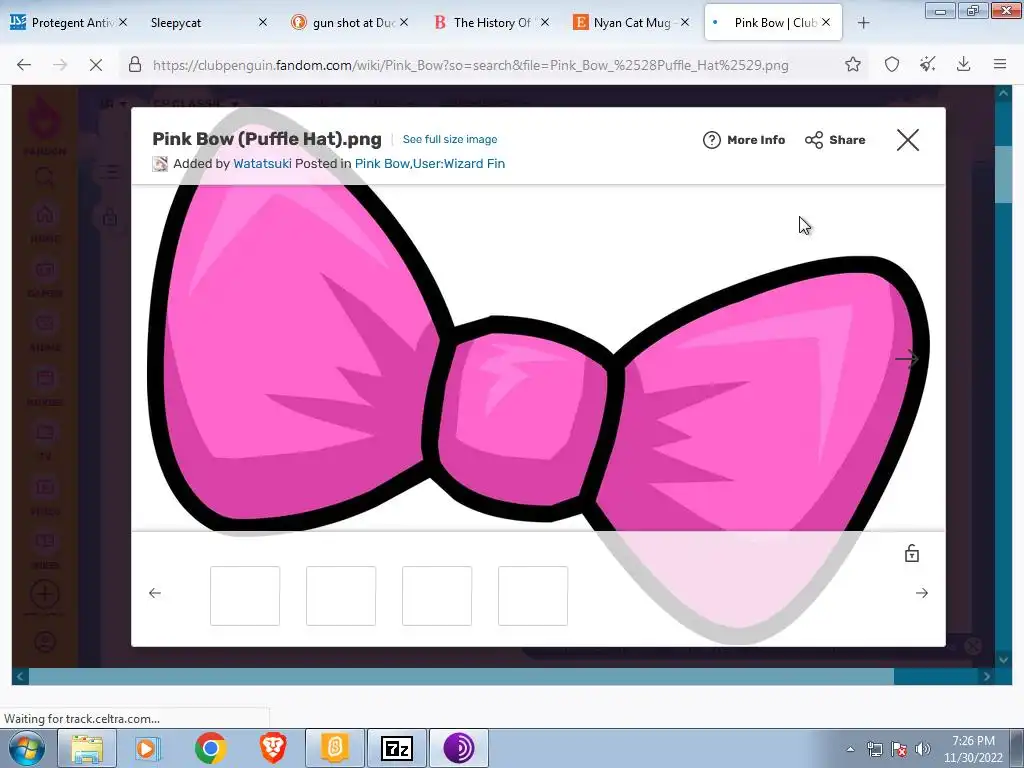
Task: Open network status tray icon
Action: pos(874,749)
